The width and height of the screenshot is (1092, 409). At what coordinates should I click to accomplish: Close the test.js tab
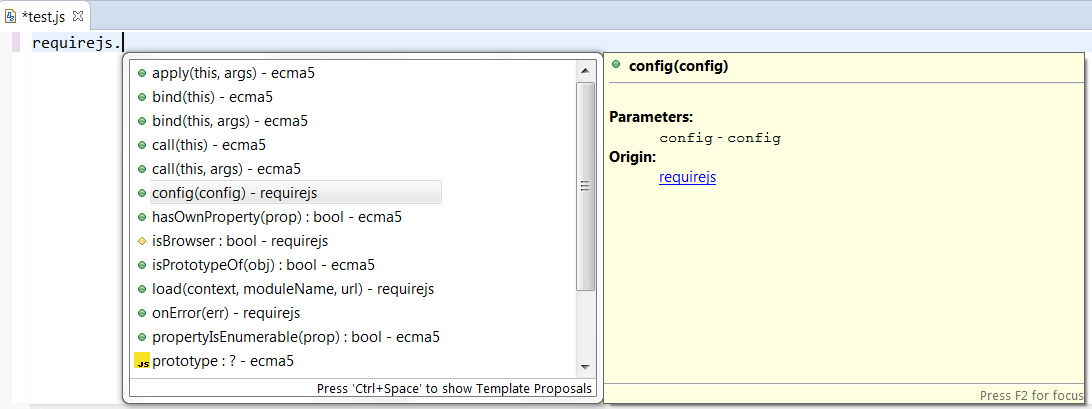78,14
